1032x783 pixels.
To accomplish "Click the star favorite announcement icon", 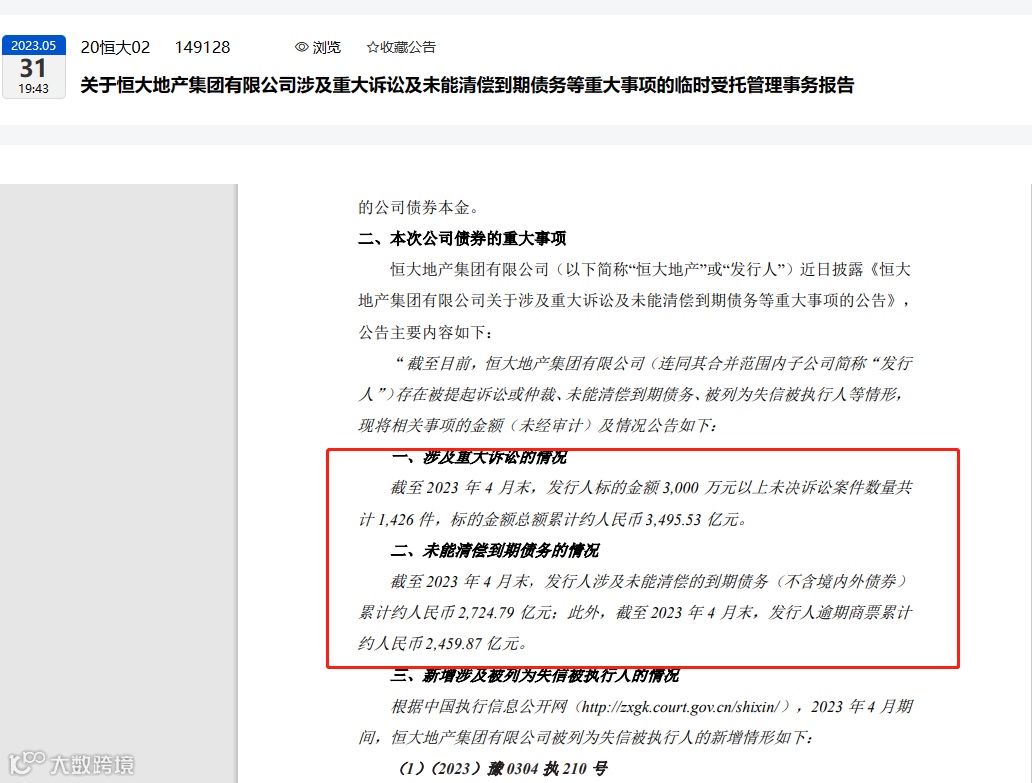I will (373, 47).
